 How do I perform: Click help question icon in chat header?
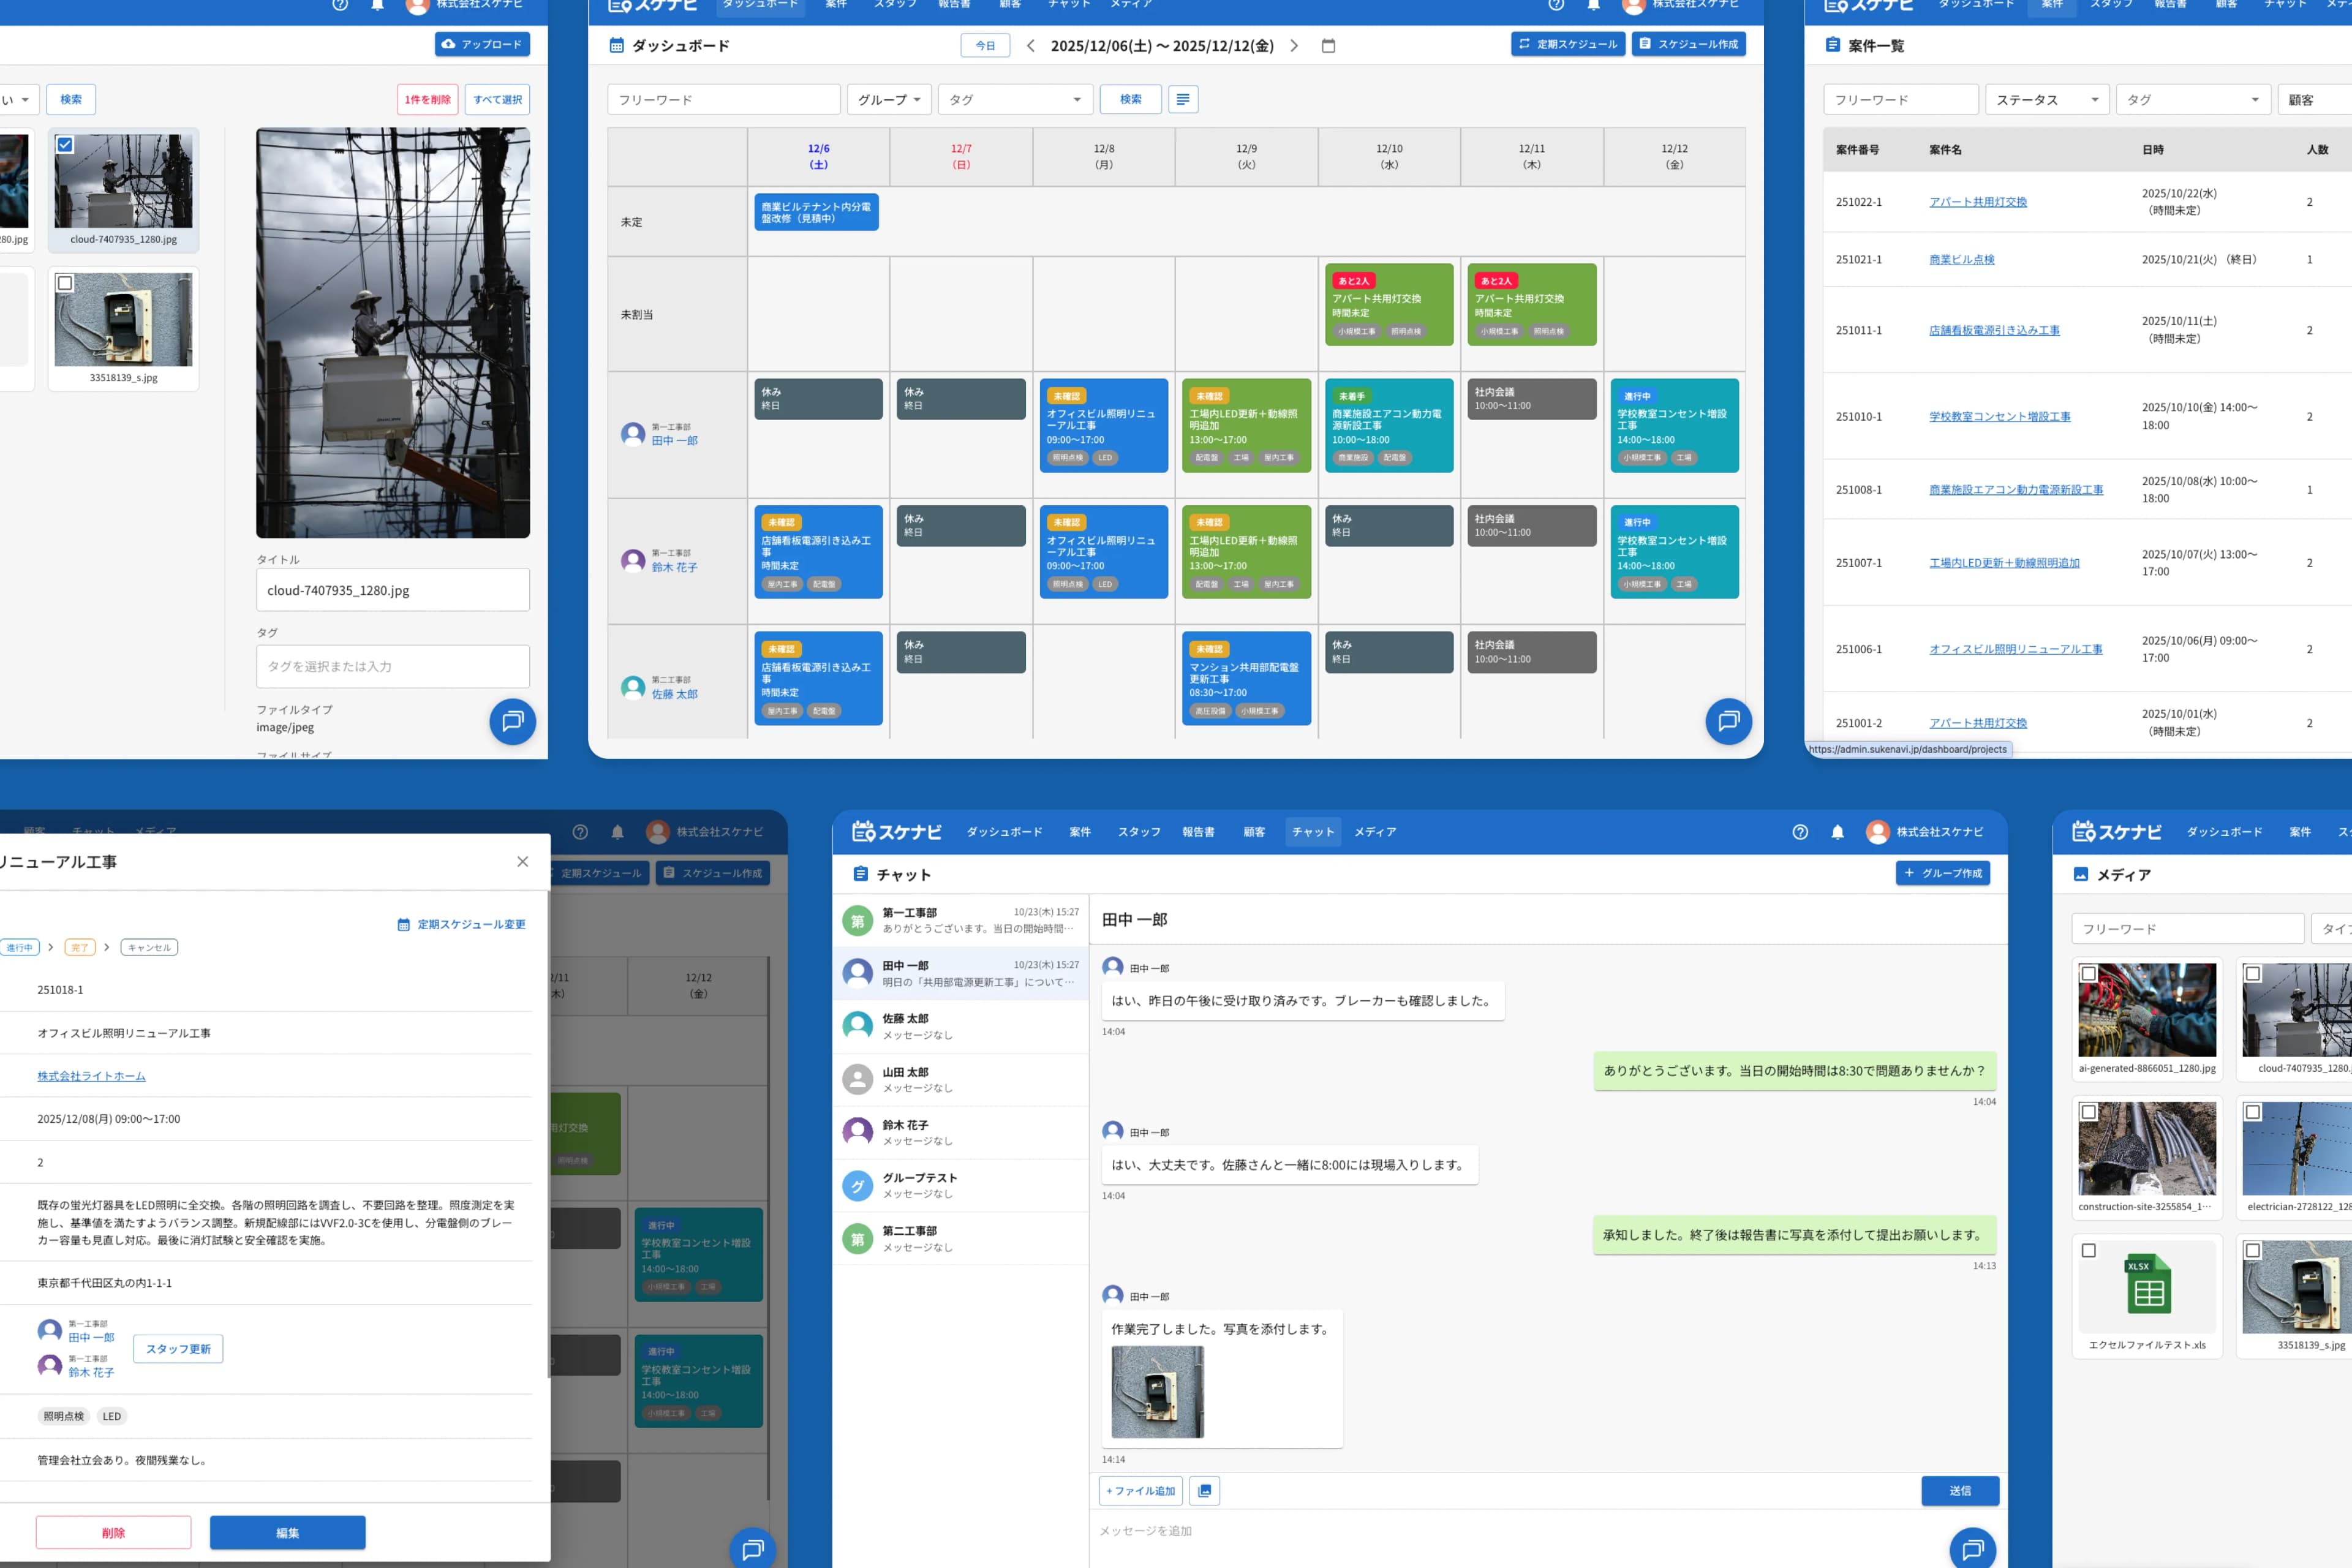click(x=1800, y=832)
